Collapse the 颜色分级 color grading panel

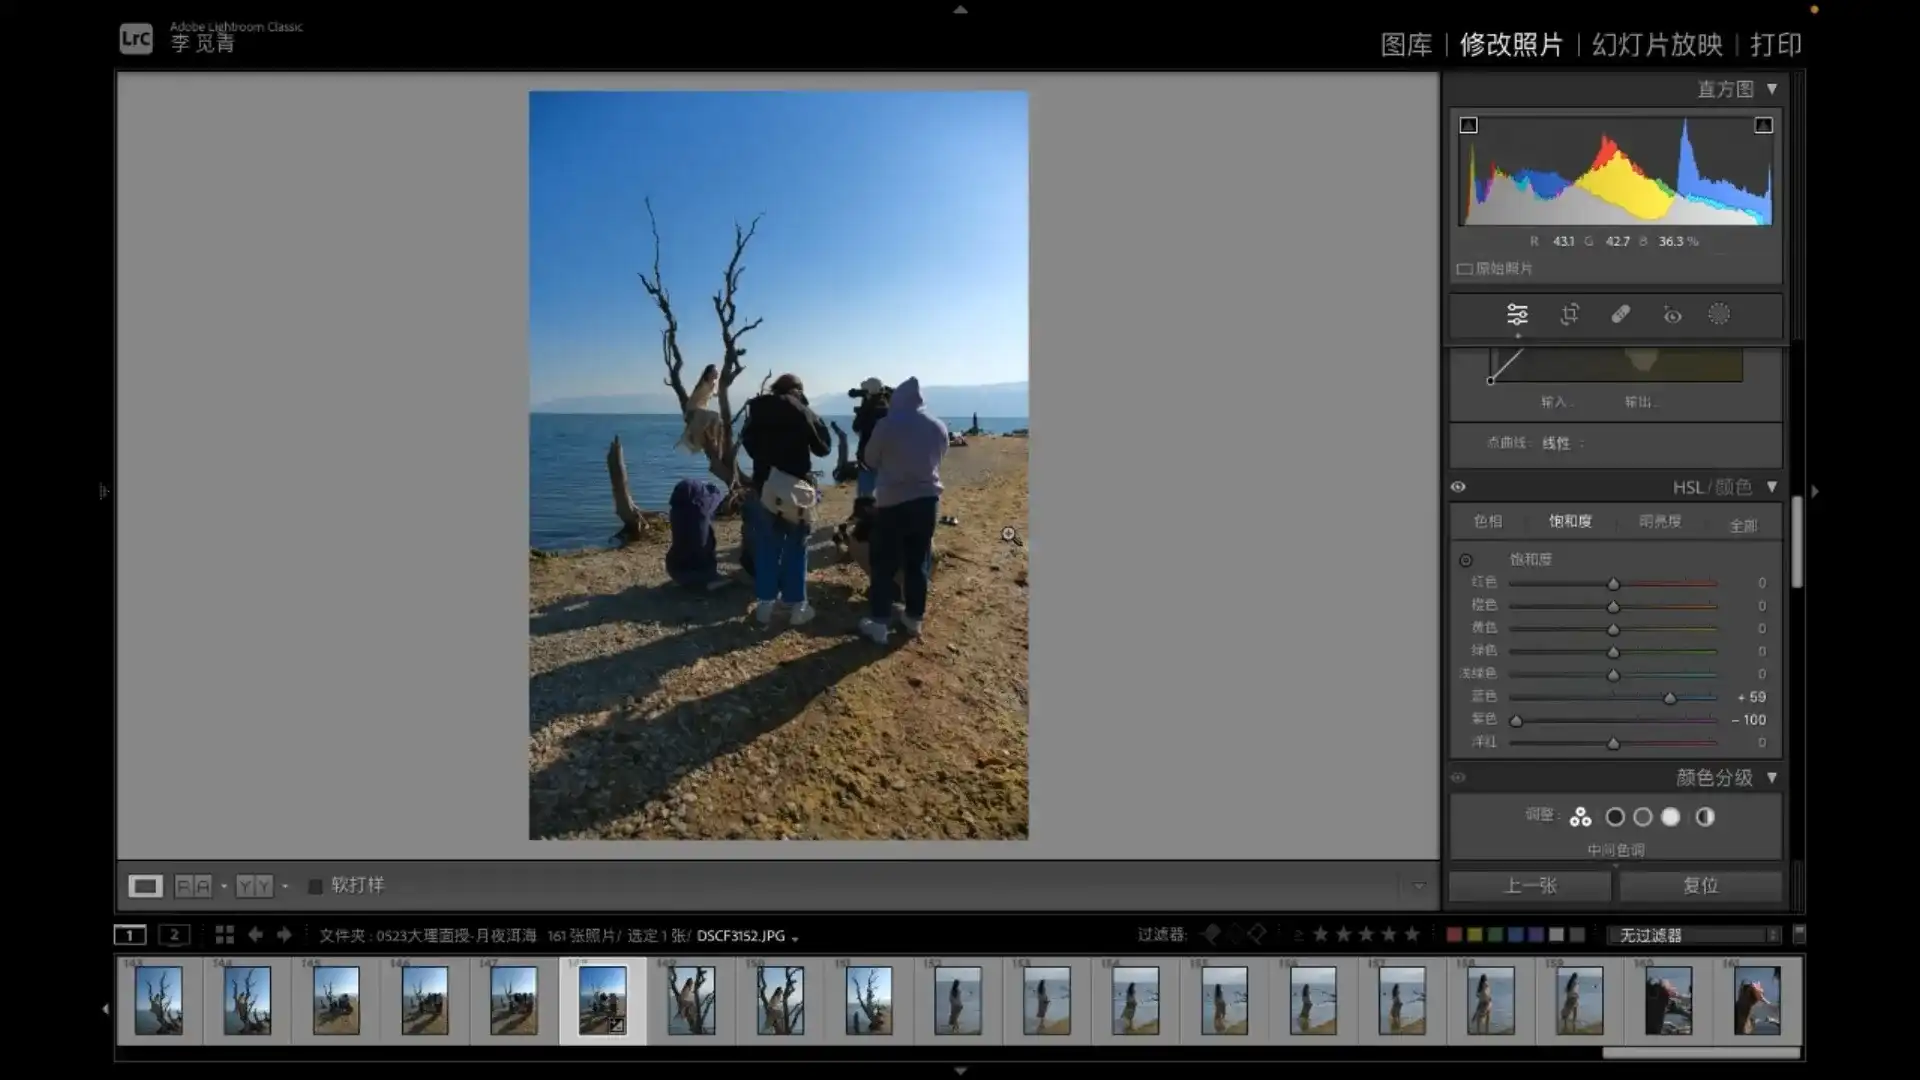1772,777
